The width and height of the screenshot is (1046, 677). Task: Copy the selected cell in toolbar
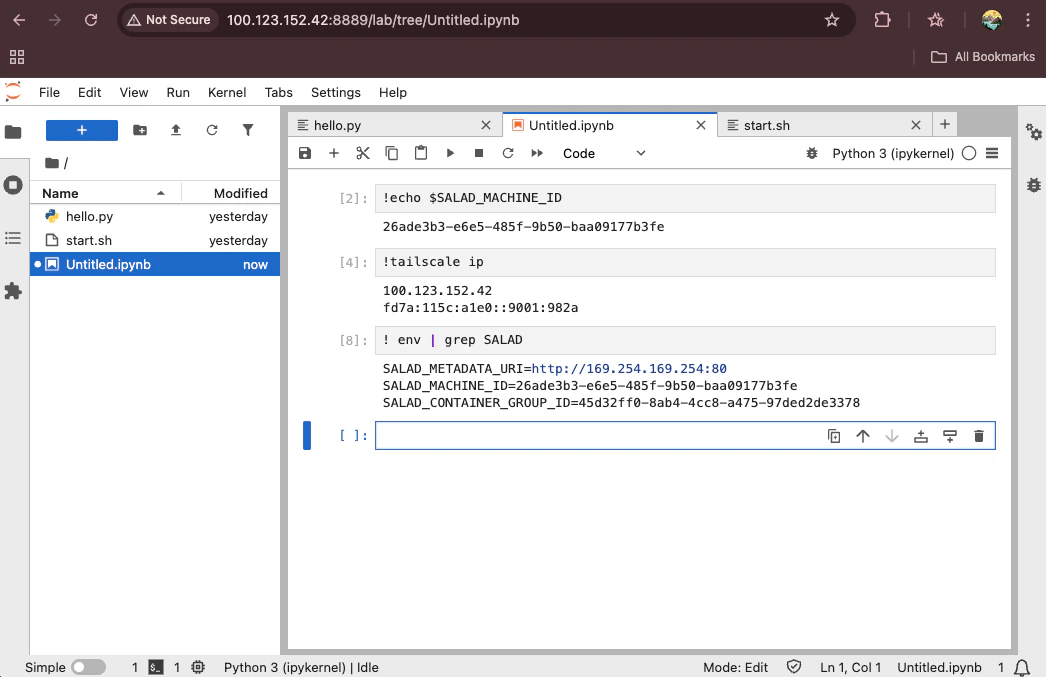(x=392, y=153)
